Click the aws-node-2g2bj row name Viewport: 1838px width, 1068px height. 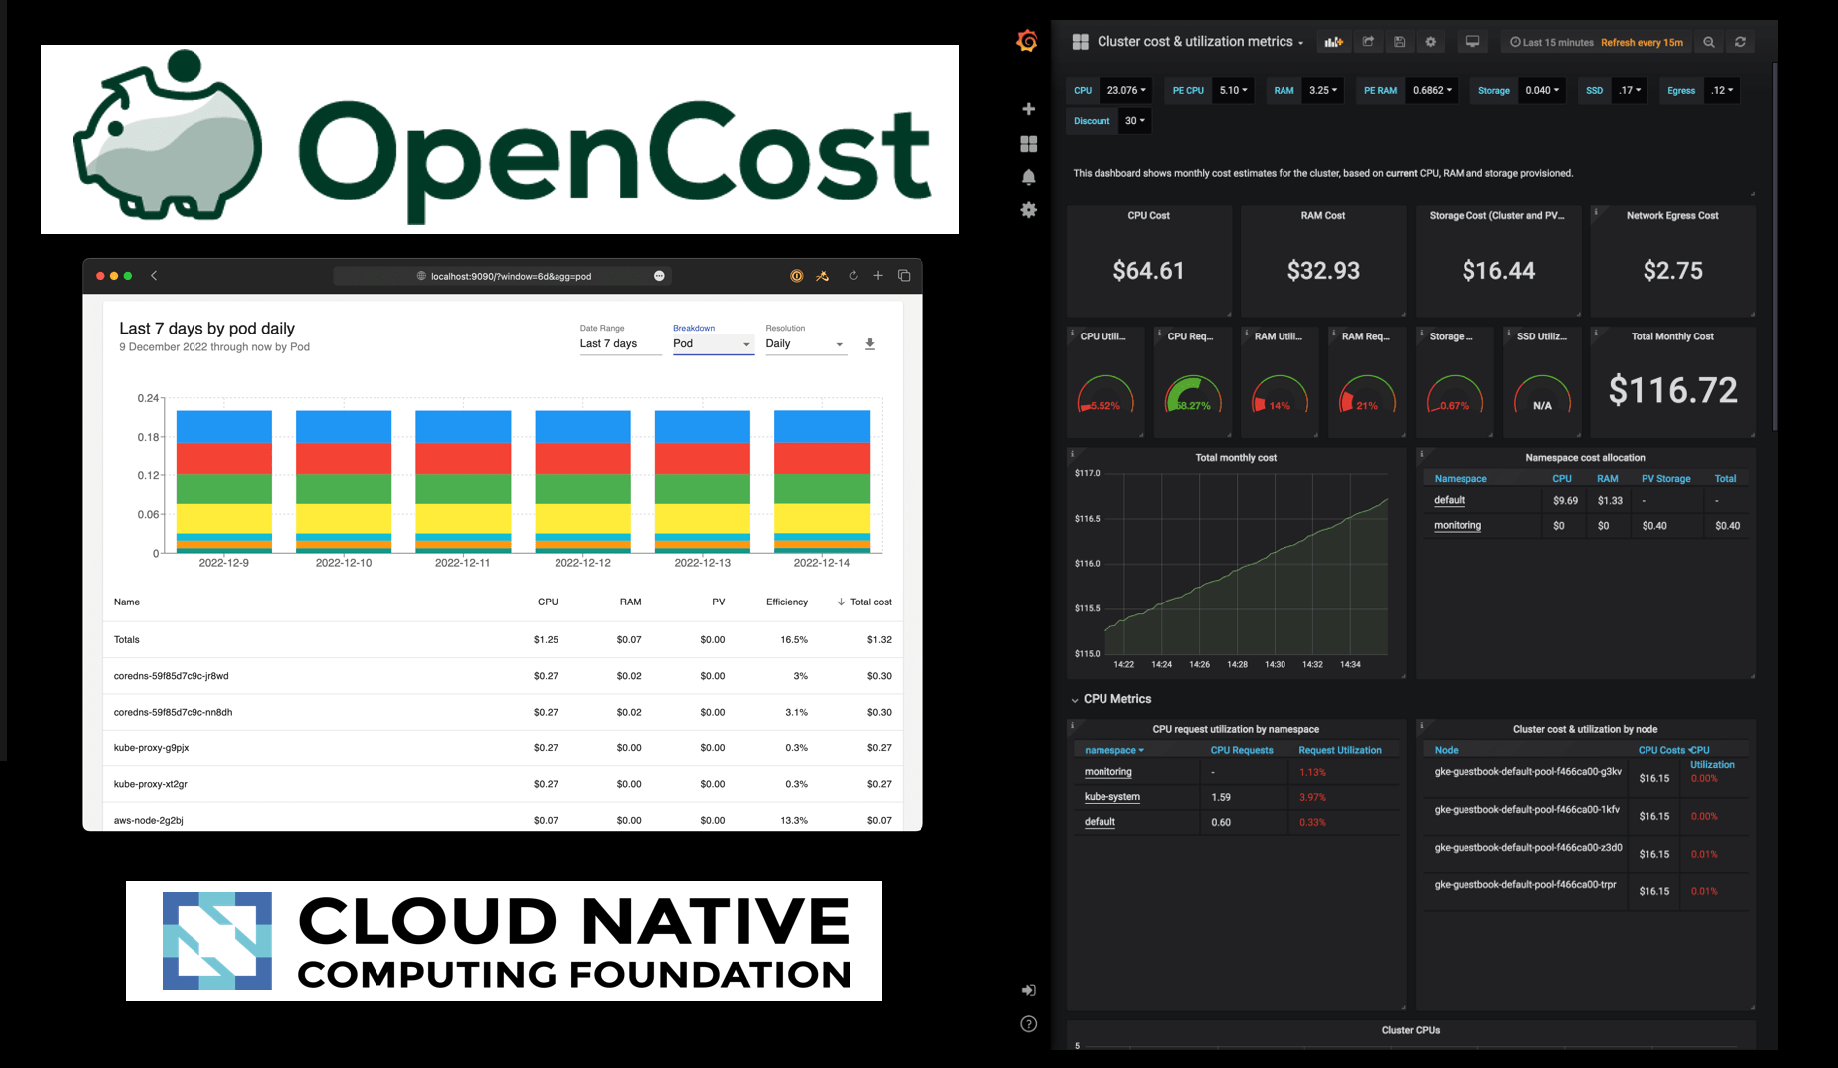coord(148,820)
